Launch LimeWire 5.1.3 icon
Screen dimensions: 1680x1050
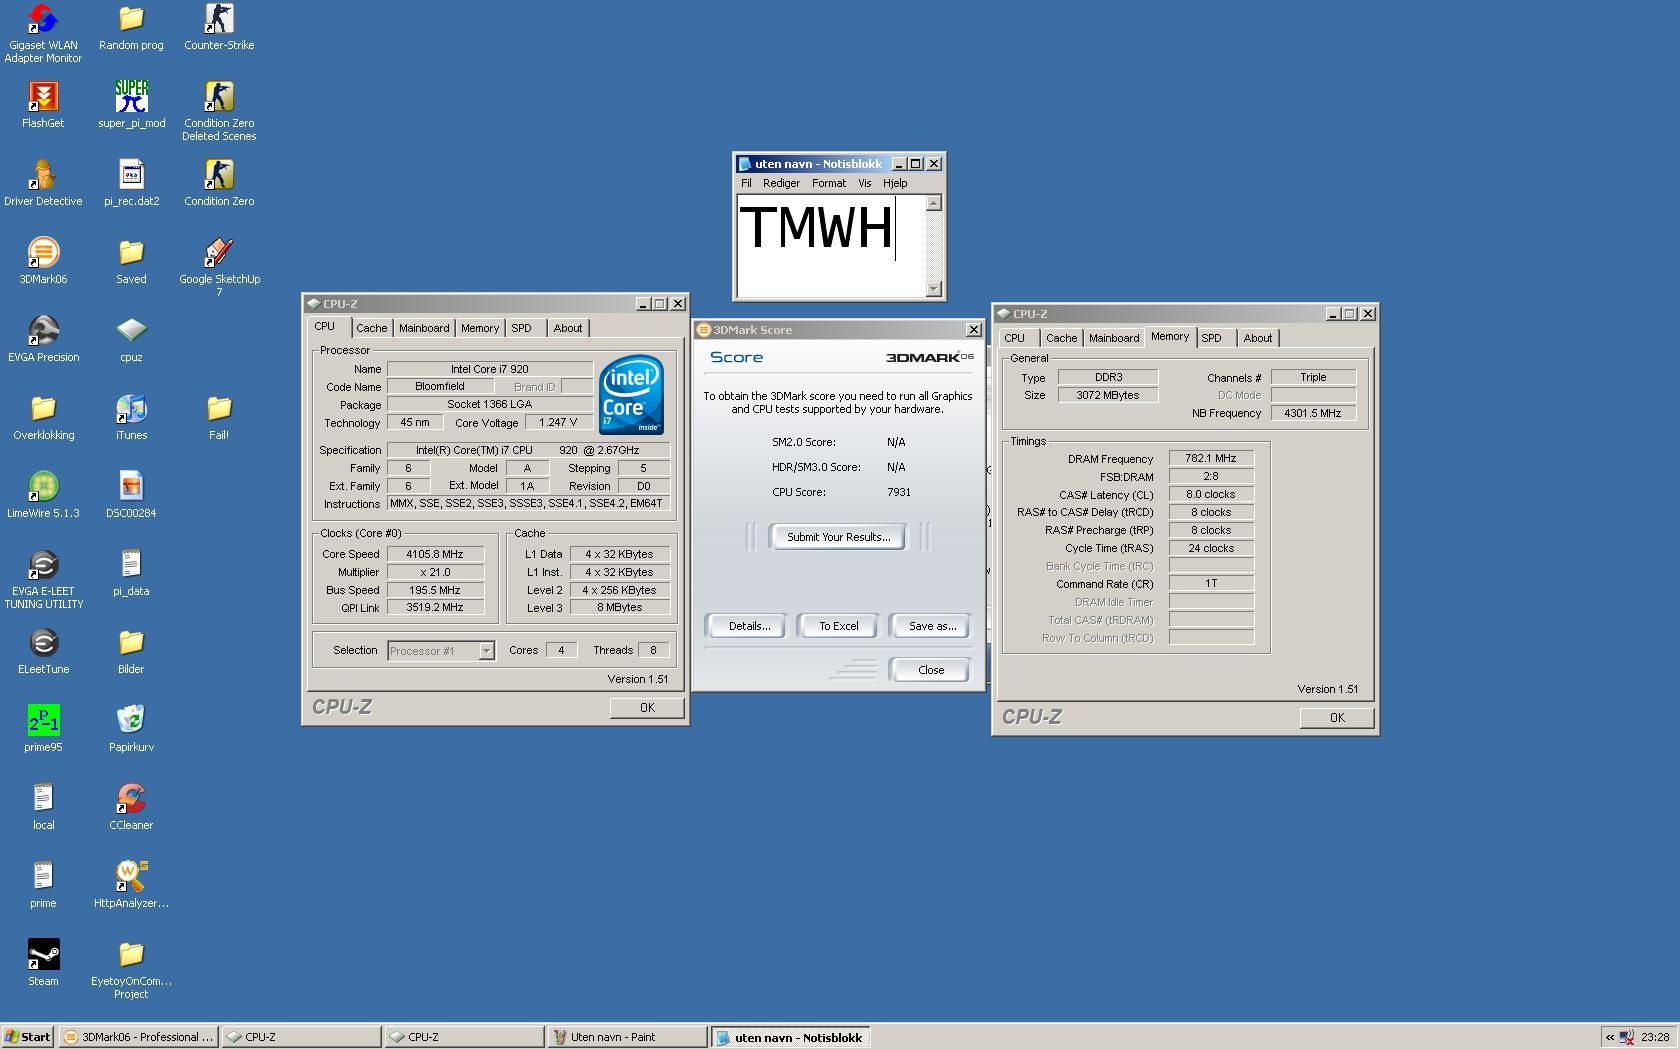tap(43, 495)
